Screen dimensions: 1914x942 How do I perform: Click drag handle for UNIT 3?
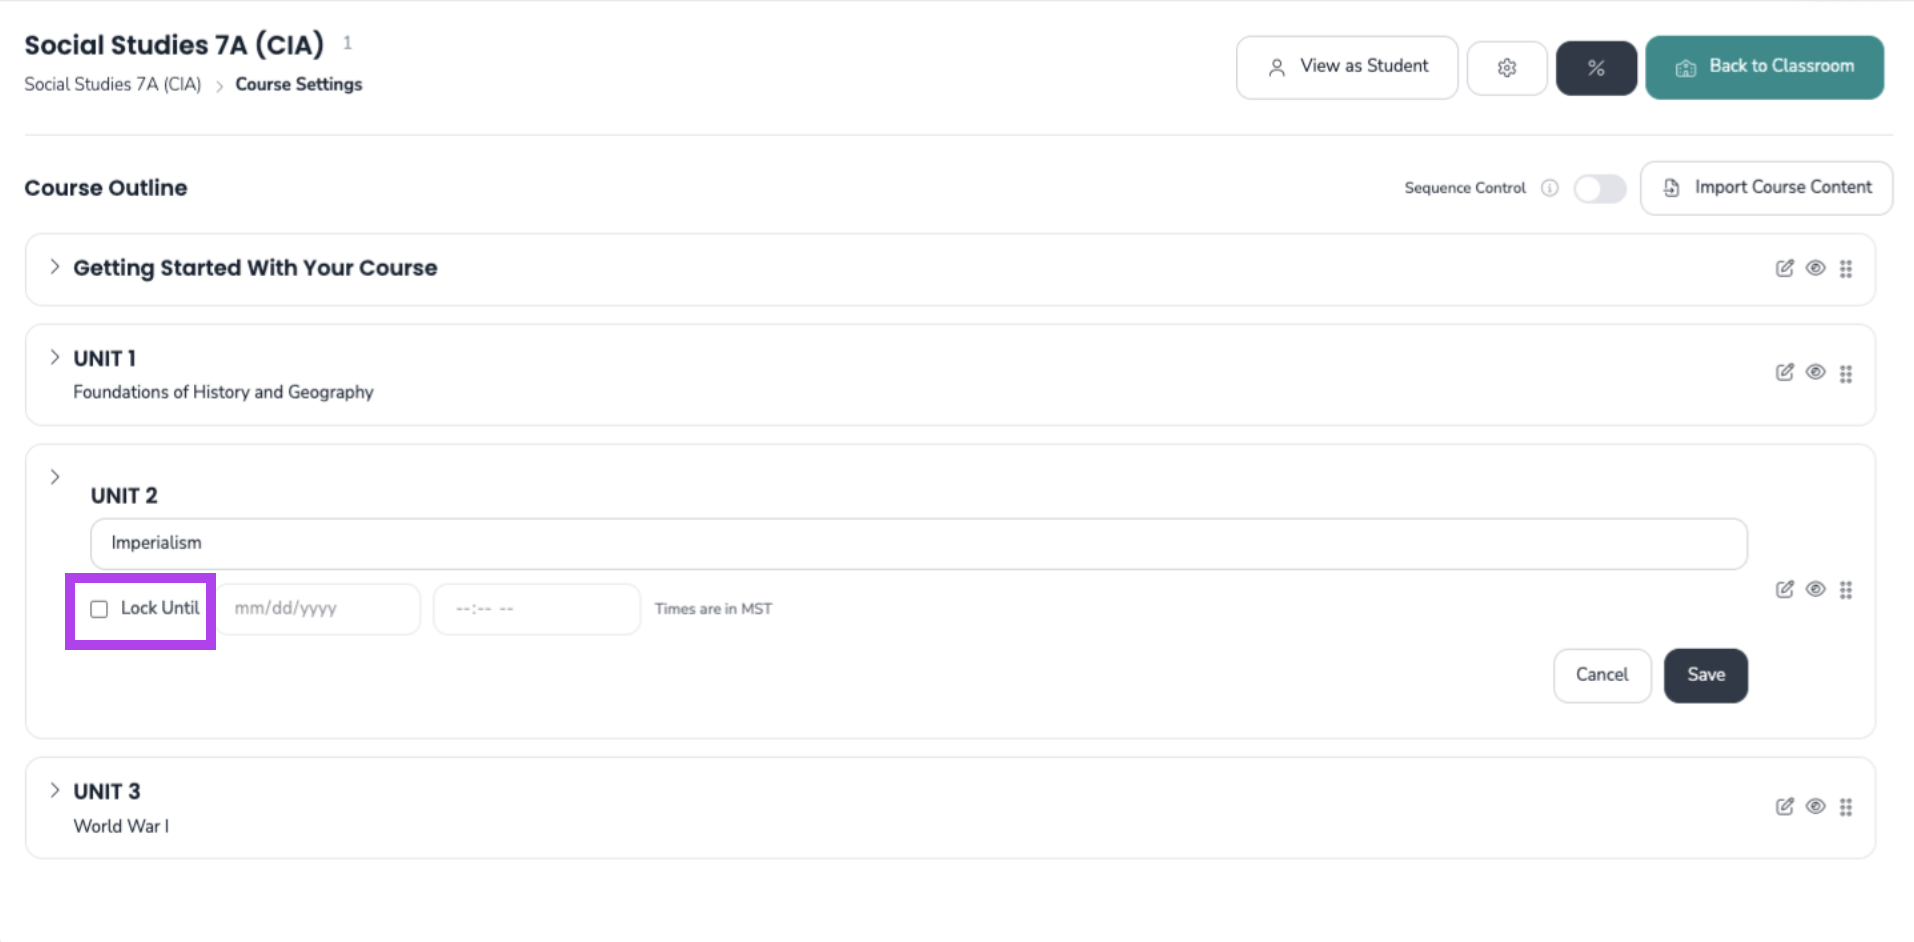(x=1846, y=807)
